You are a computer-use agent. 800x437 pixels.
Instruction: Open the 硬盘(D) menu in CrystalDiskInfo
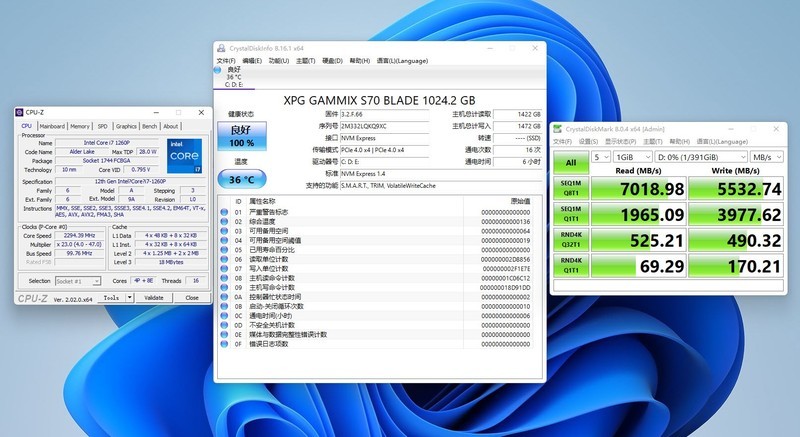point(333,61)
